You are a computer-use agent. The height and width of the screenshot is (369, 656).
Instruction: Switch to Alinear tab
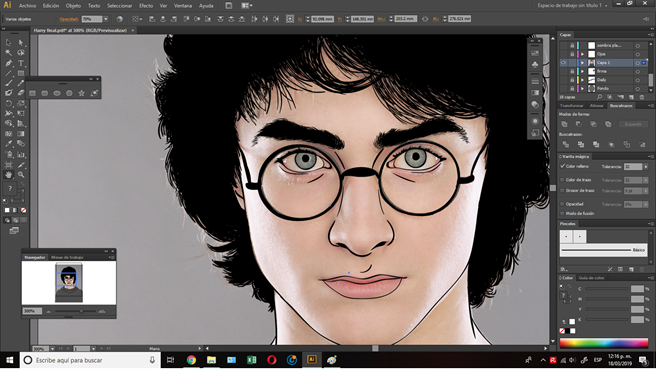(x=596, y=105)
